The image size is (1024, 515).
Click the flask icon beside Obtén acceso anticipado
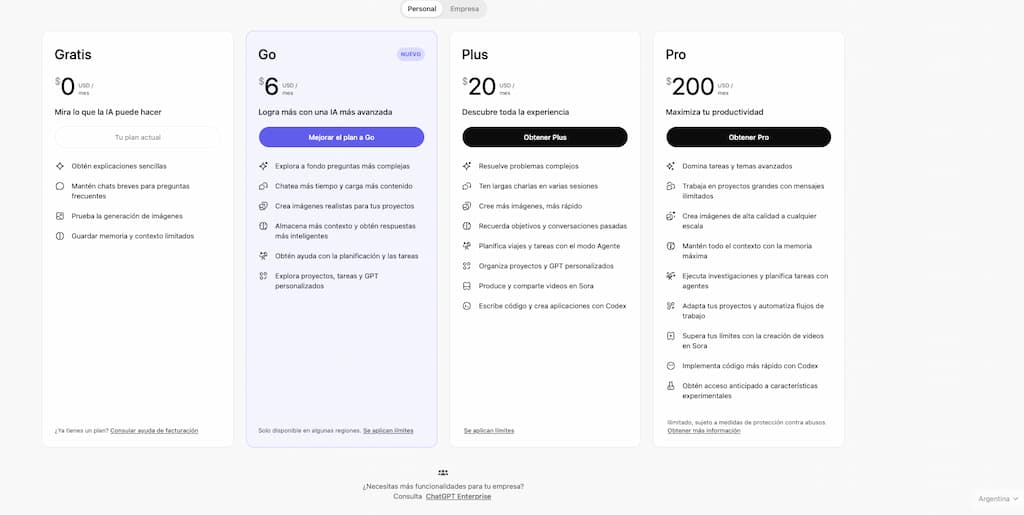click(671, 386)
